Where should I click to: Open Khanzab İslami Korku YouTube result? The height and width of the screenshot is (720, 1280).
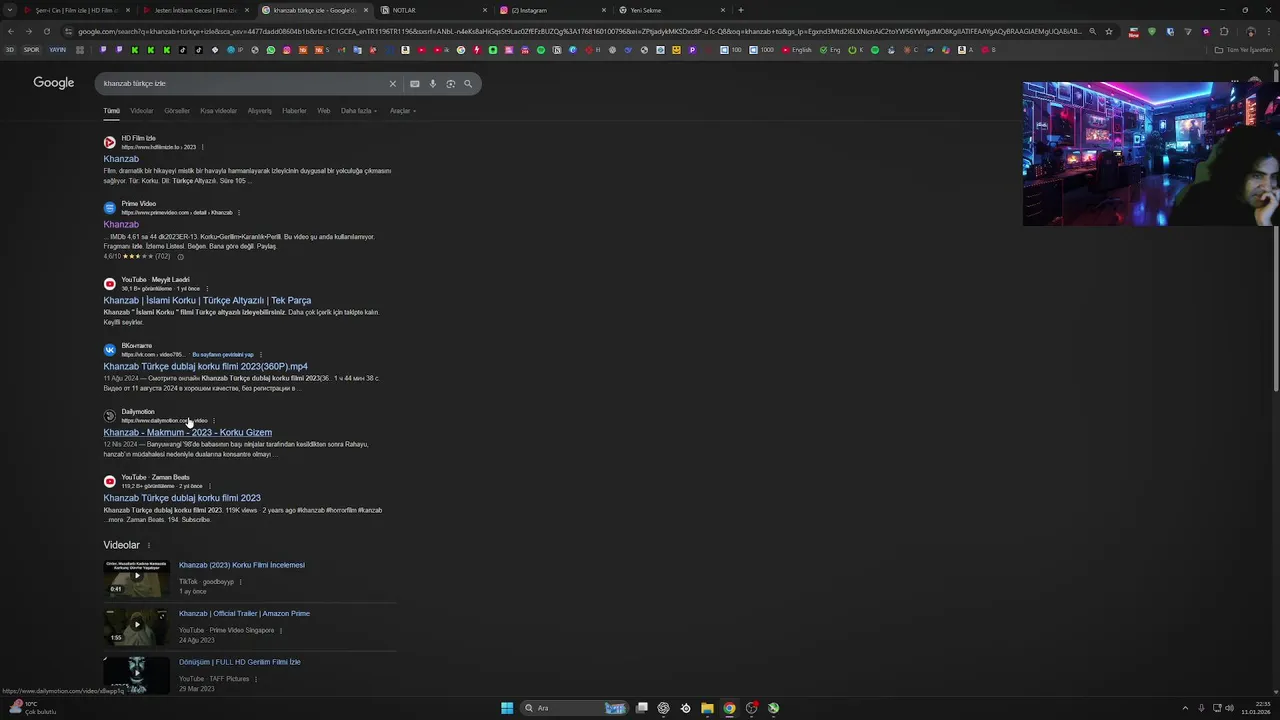[x=207, y=301]
